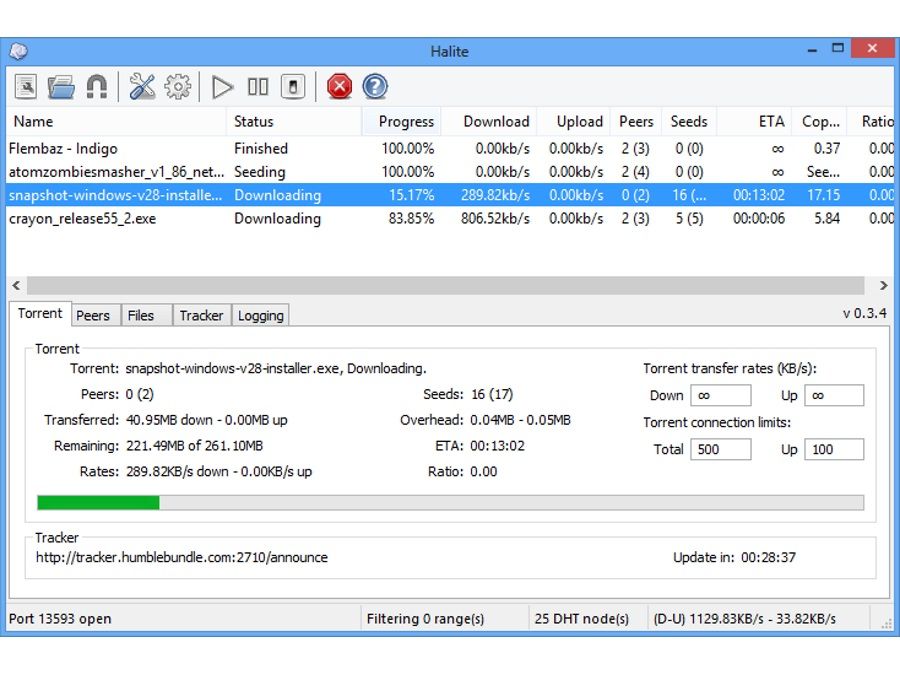
Task: Switch to the Peers tab
Action: (x=94, y=315)
